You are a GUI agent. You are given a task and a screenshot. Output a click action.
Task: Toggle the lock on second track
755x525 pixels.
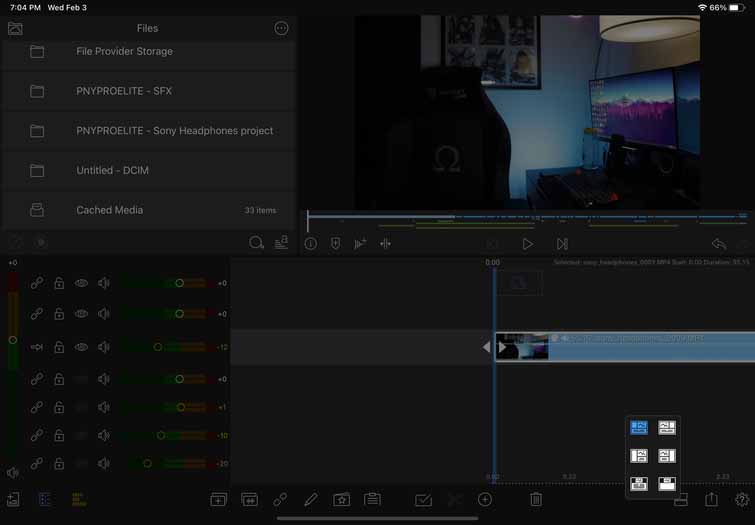(x=59, y=314)
